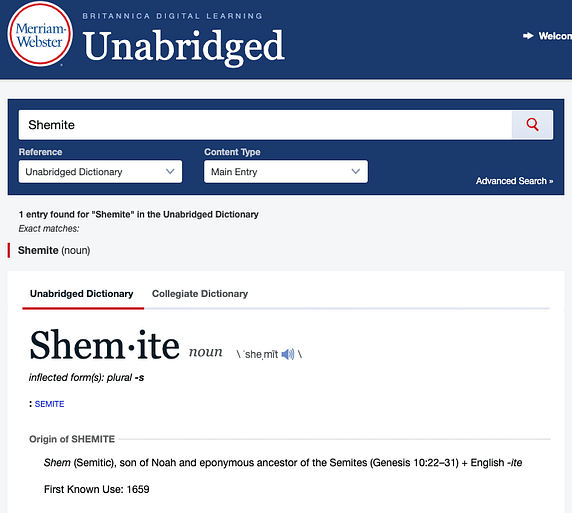The height and width of the screenshot is (513, 572).
Task: Select the Unabridged Dictionary tab
Action: [x=82, y=294]
